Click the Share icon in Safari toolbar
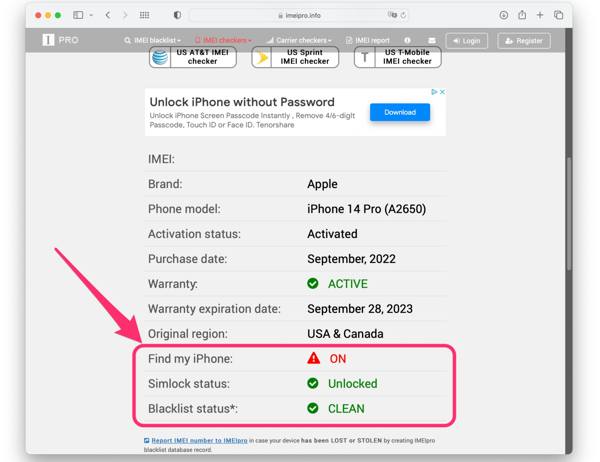The width and height of the screenshot is (600, 462). pos(522,15)
